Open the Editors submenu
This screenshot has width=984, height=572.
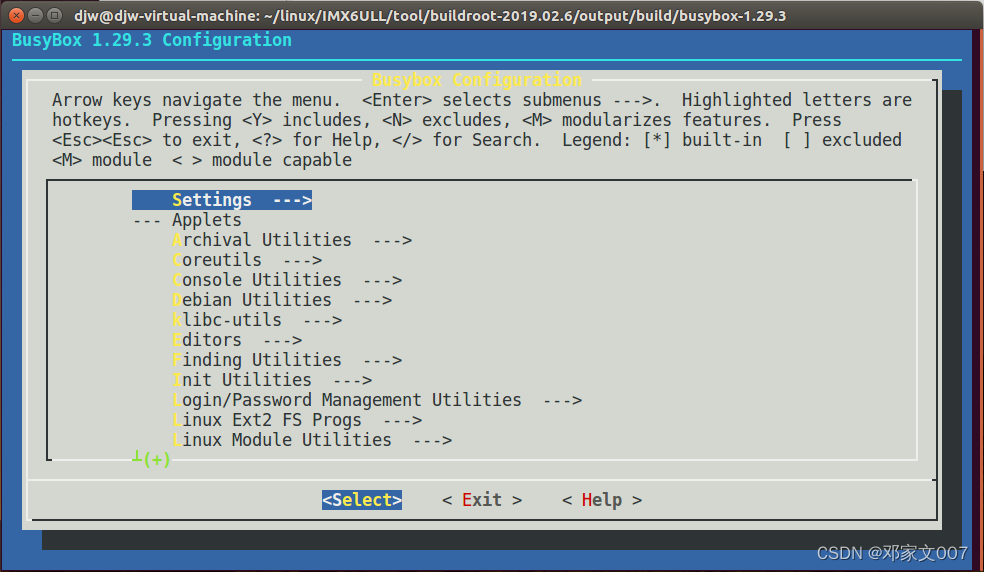click(237, 340)
